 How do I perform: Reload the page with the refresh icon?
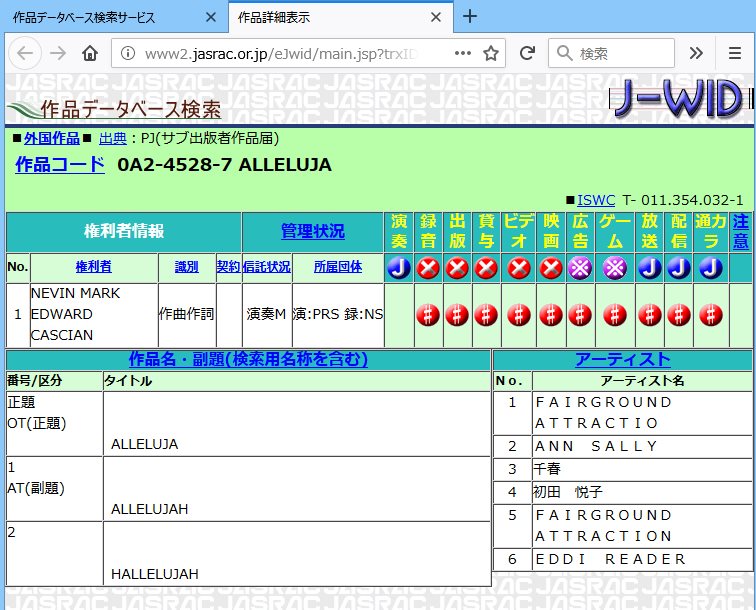527,53
